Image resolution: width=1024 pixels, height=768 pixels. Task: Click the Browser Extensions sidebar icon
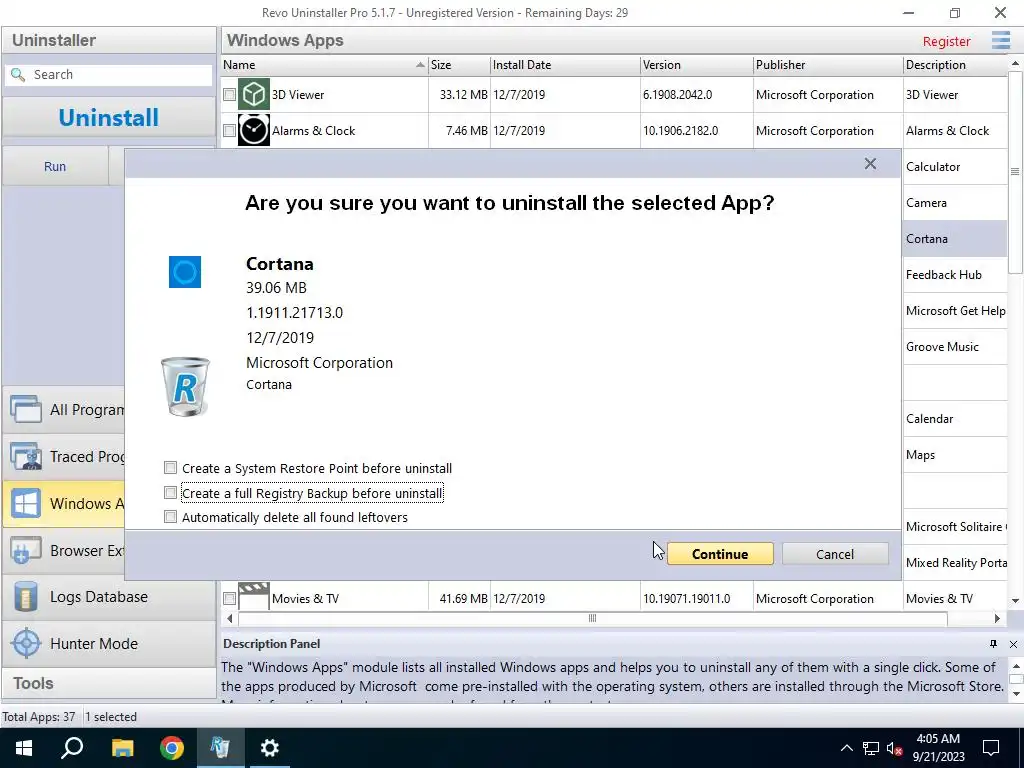click(x=26, y=551)
